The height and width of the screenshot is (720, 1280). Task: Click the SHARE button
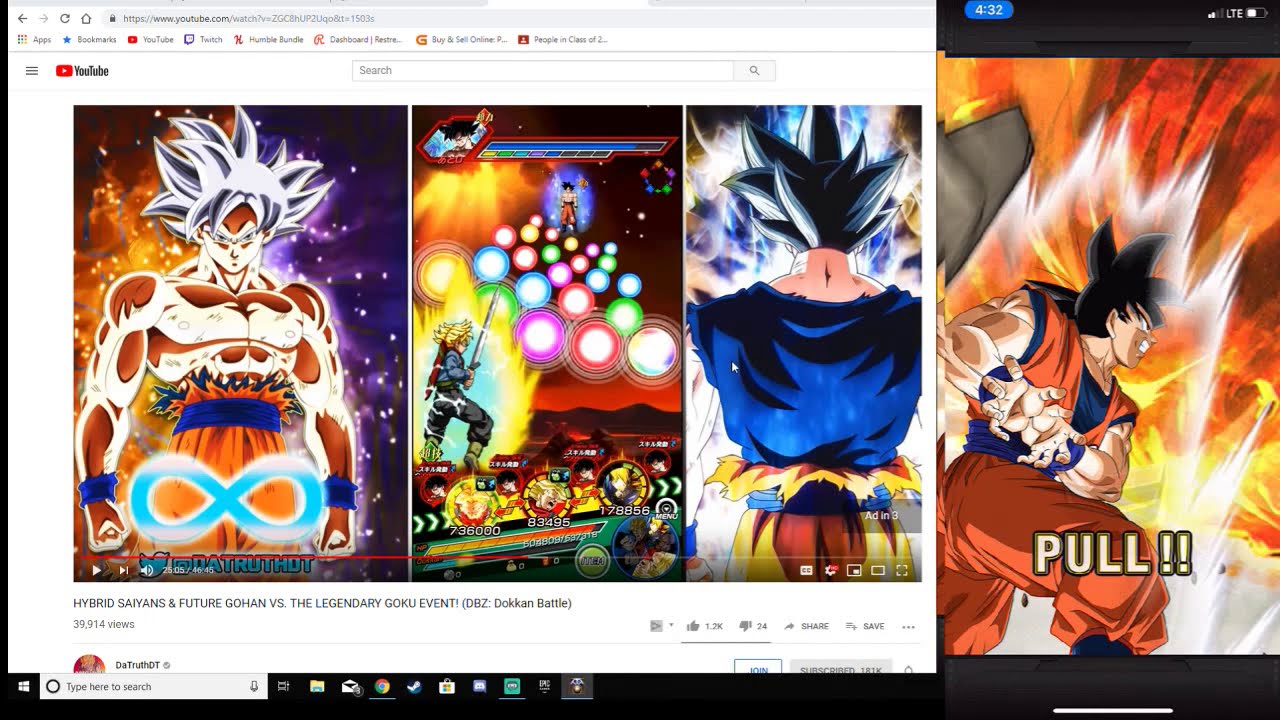coord(806,626)
